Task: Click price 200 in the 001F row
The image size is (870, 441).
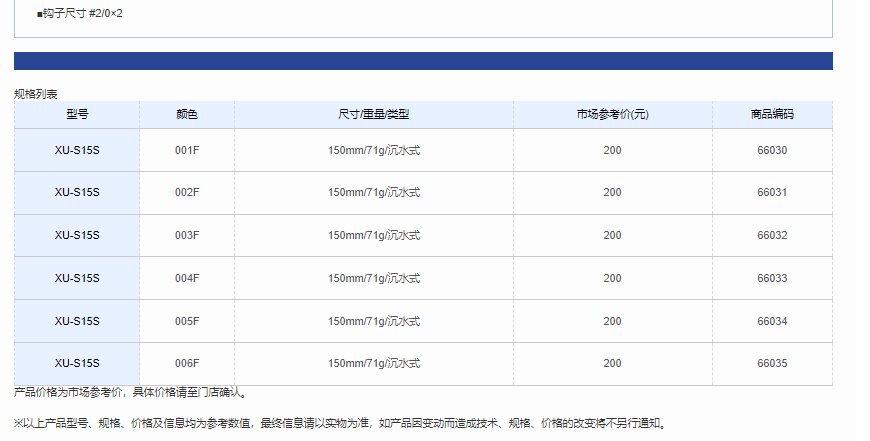Action: coord(613,150)
